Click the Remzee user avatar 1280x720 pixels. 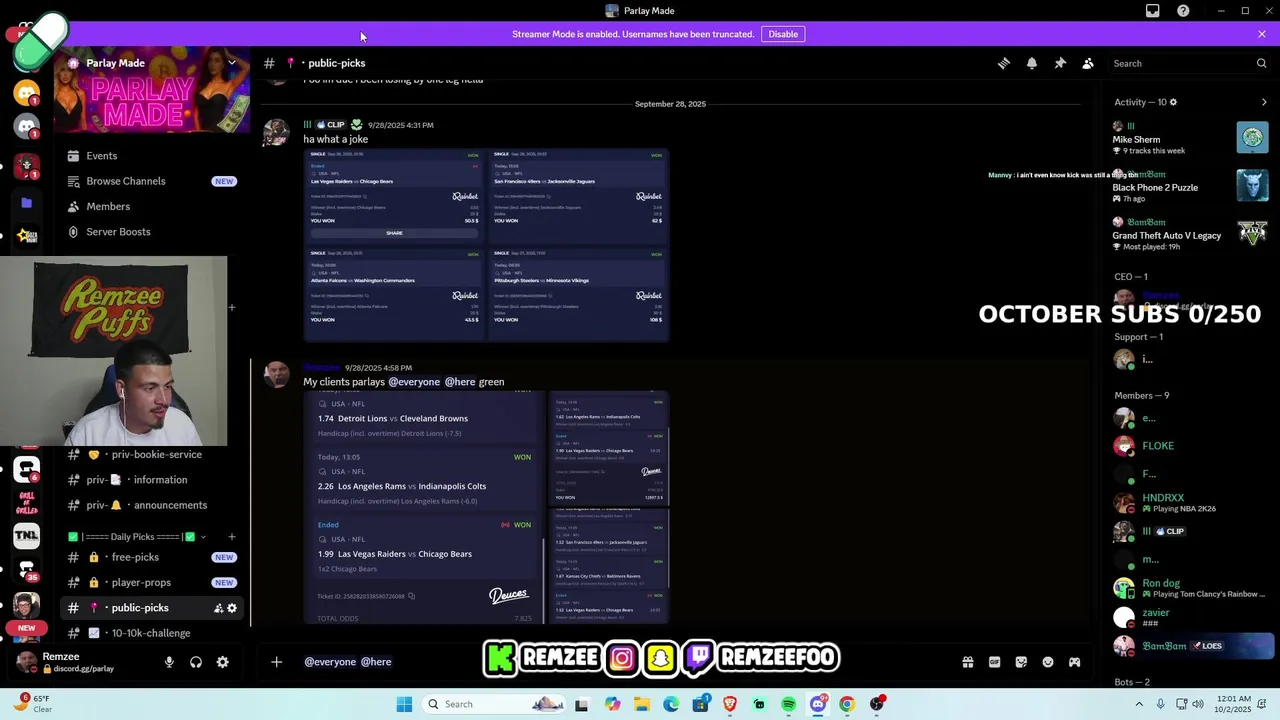27,662
